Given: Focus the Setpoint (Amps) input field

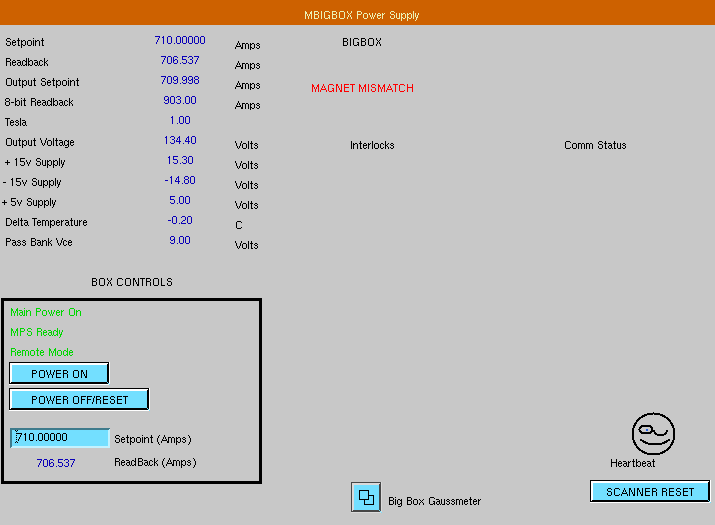Looking at the screenshot, I should pyautogui.click(x=60, y=437).
